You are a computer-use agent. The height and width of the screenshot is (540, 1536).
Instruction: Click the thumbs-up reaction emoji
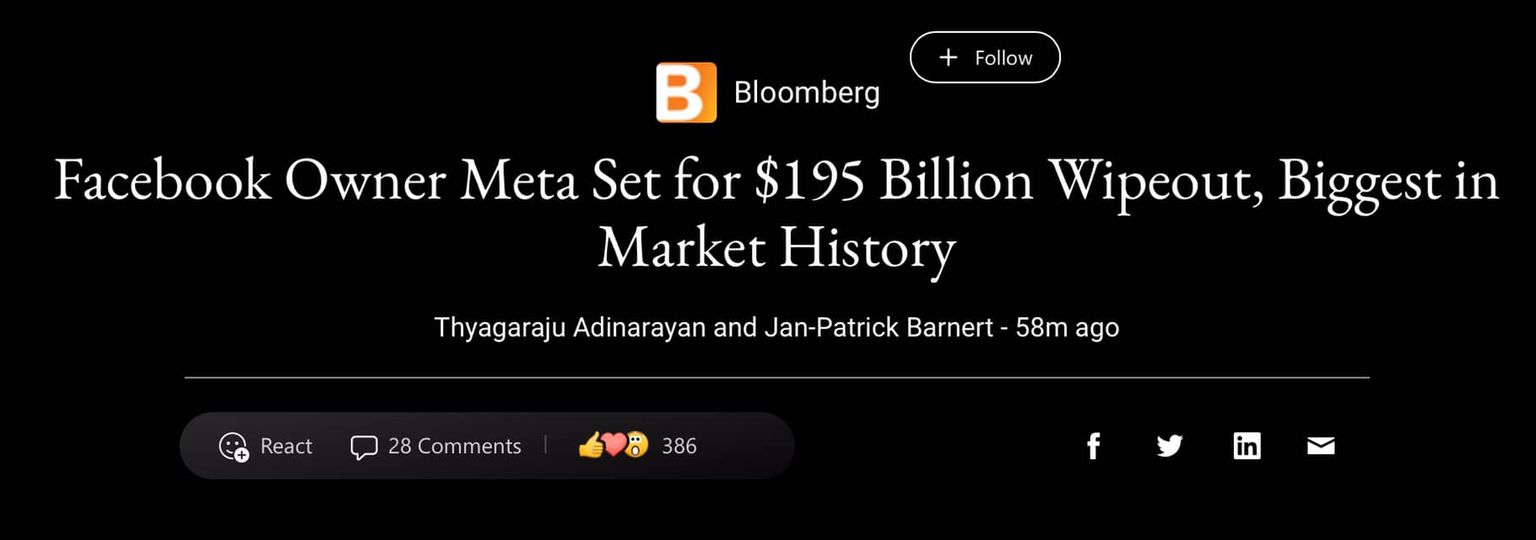point(590,445)
